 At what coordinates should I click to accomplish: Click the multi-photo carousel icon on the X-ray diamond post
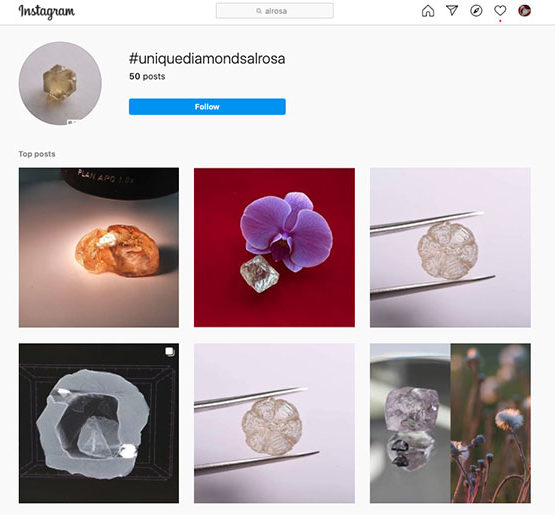pyautogui.click(x=170, y=351)
